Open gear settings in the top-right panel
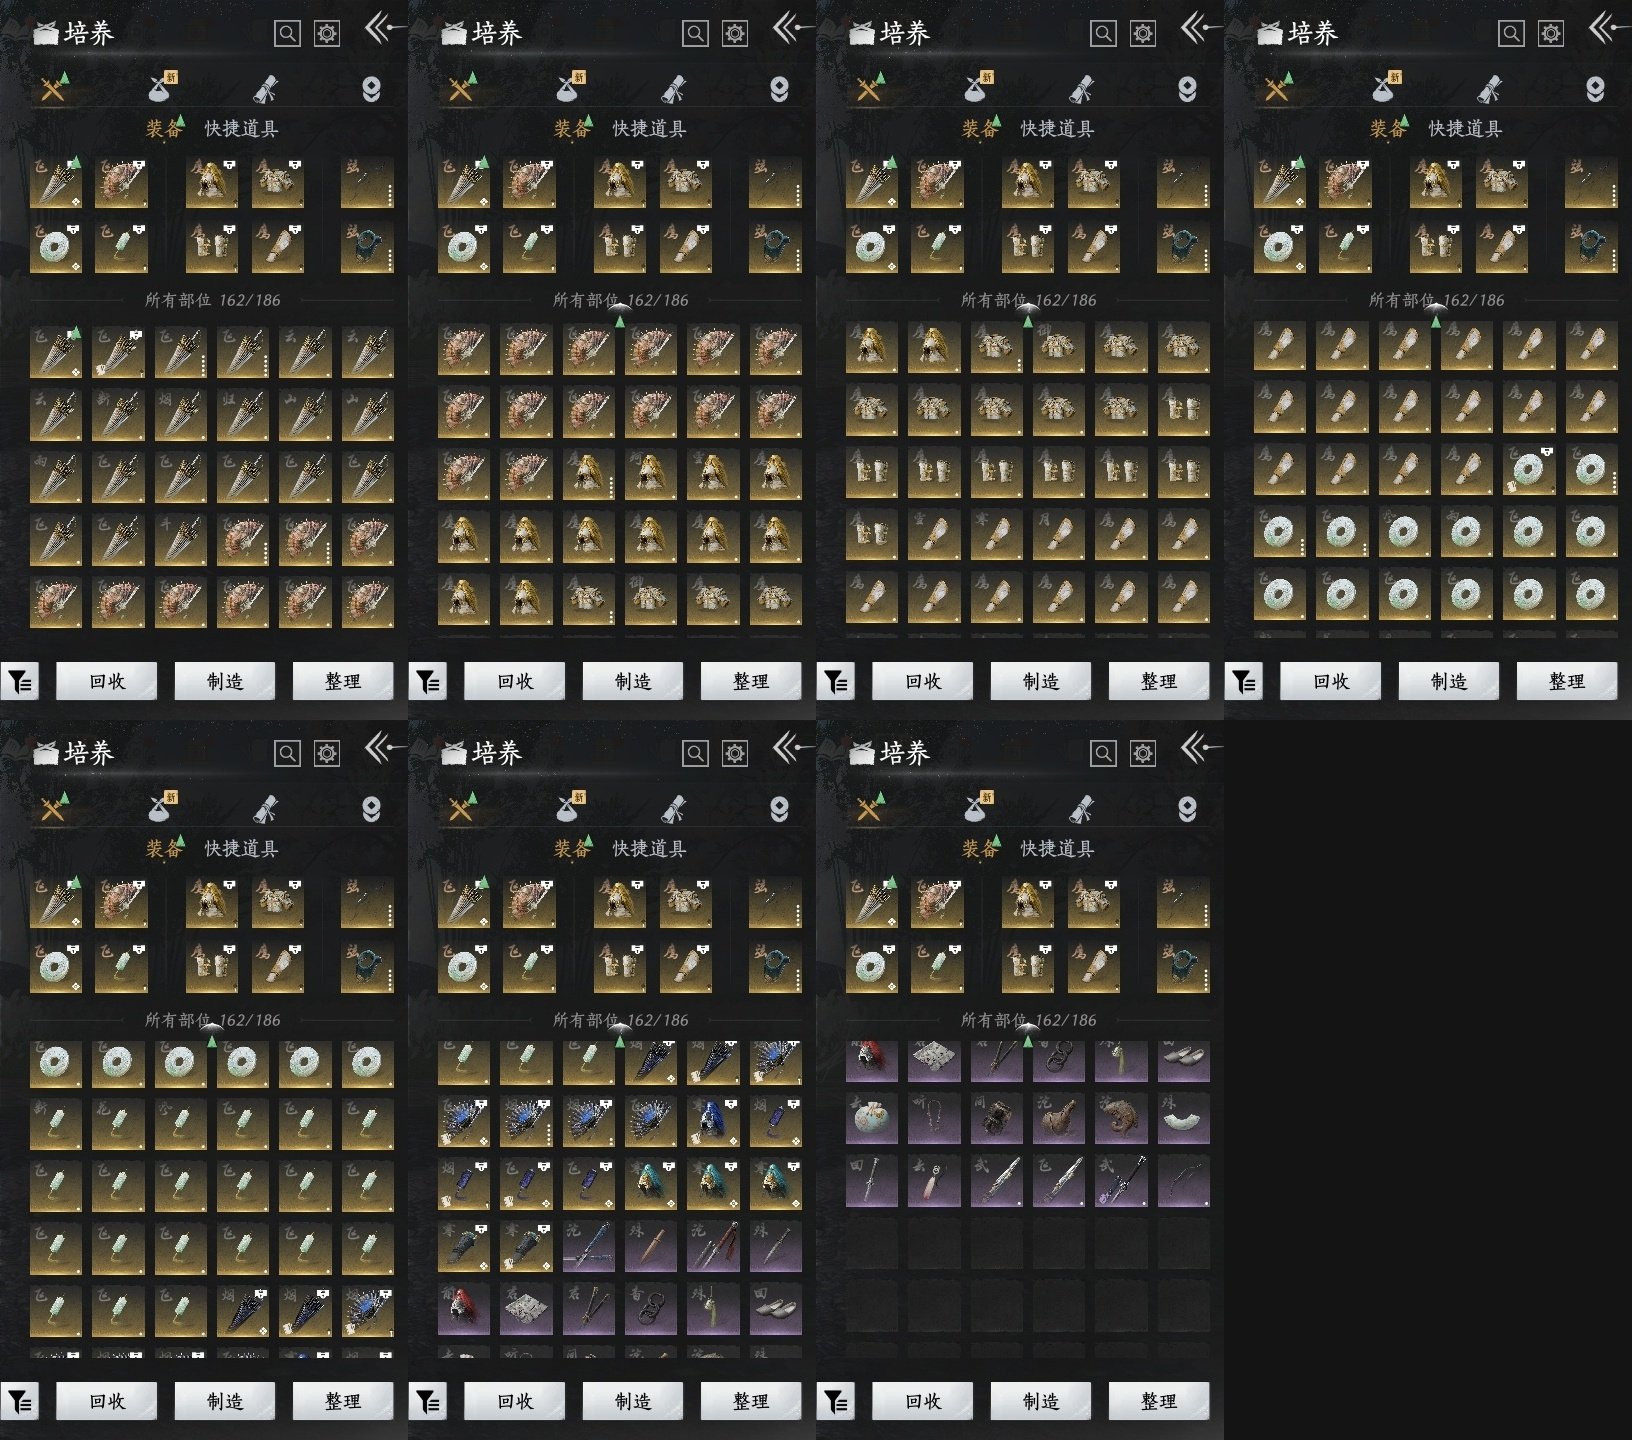Screen dimensions: 1632x1440 coord(1551,34)
